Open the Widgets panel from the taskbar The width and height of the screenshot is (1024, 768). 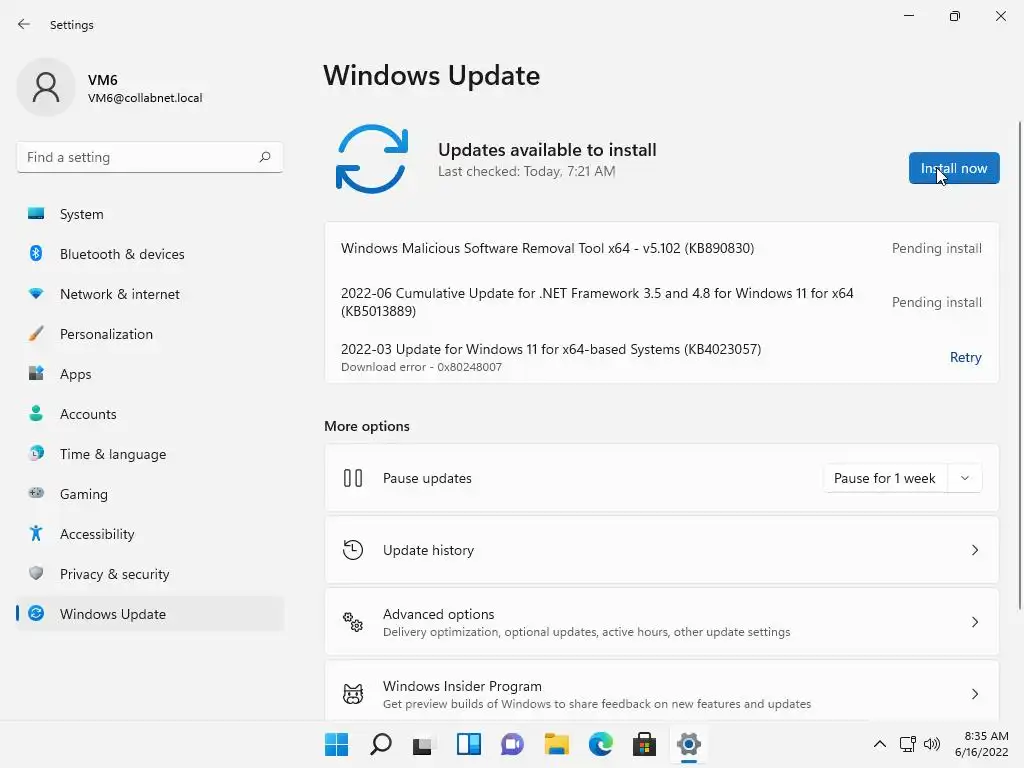click(468, 744)
